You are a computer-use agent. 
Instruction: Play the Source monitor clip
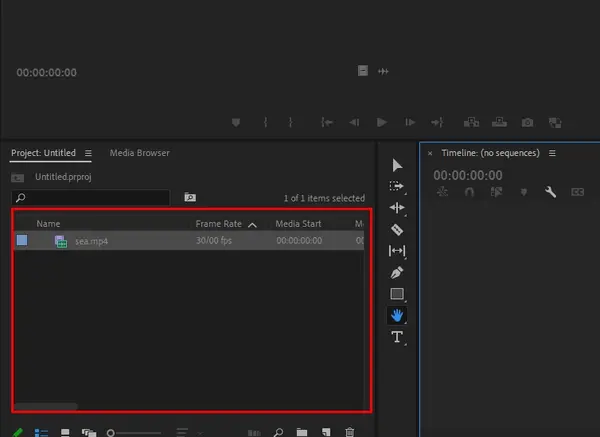pyautogui.click(x=382, y=122)
